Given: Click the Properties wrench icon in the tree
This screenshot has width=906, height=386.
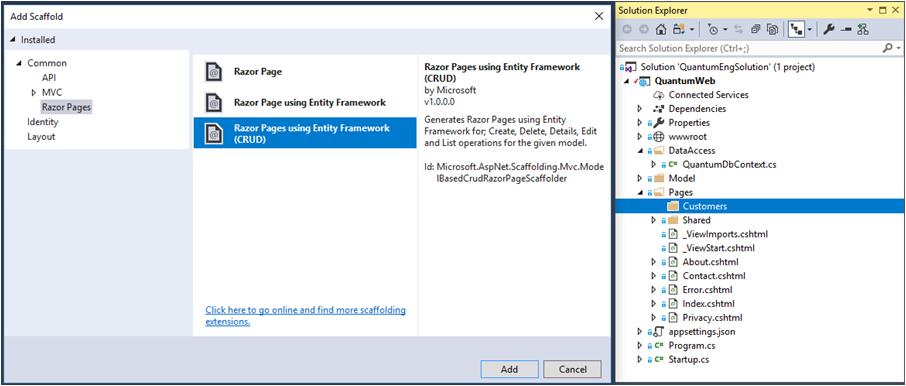Looking at the screenshot, I should 659,123.
